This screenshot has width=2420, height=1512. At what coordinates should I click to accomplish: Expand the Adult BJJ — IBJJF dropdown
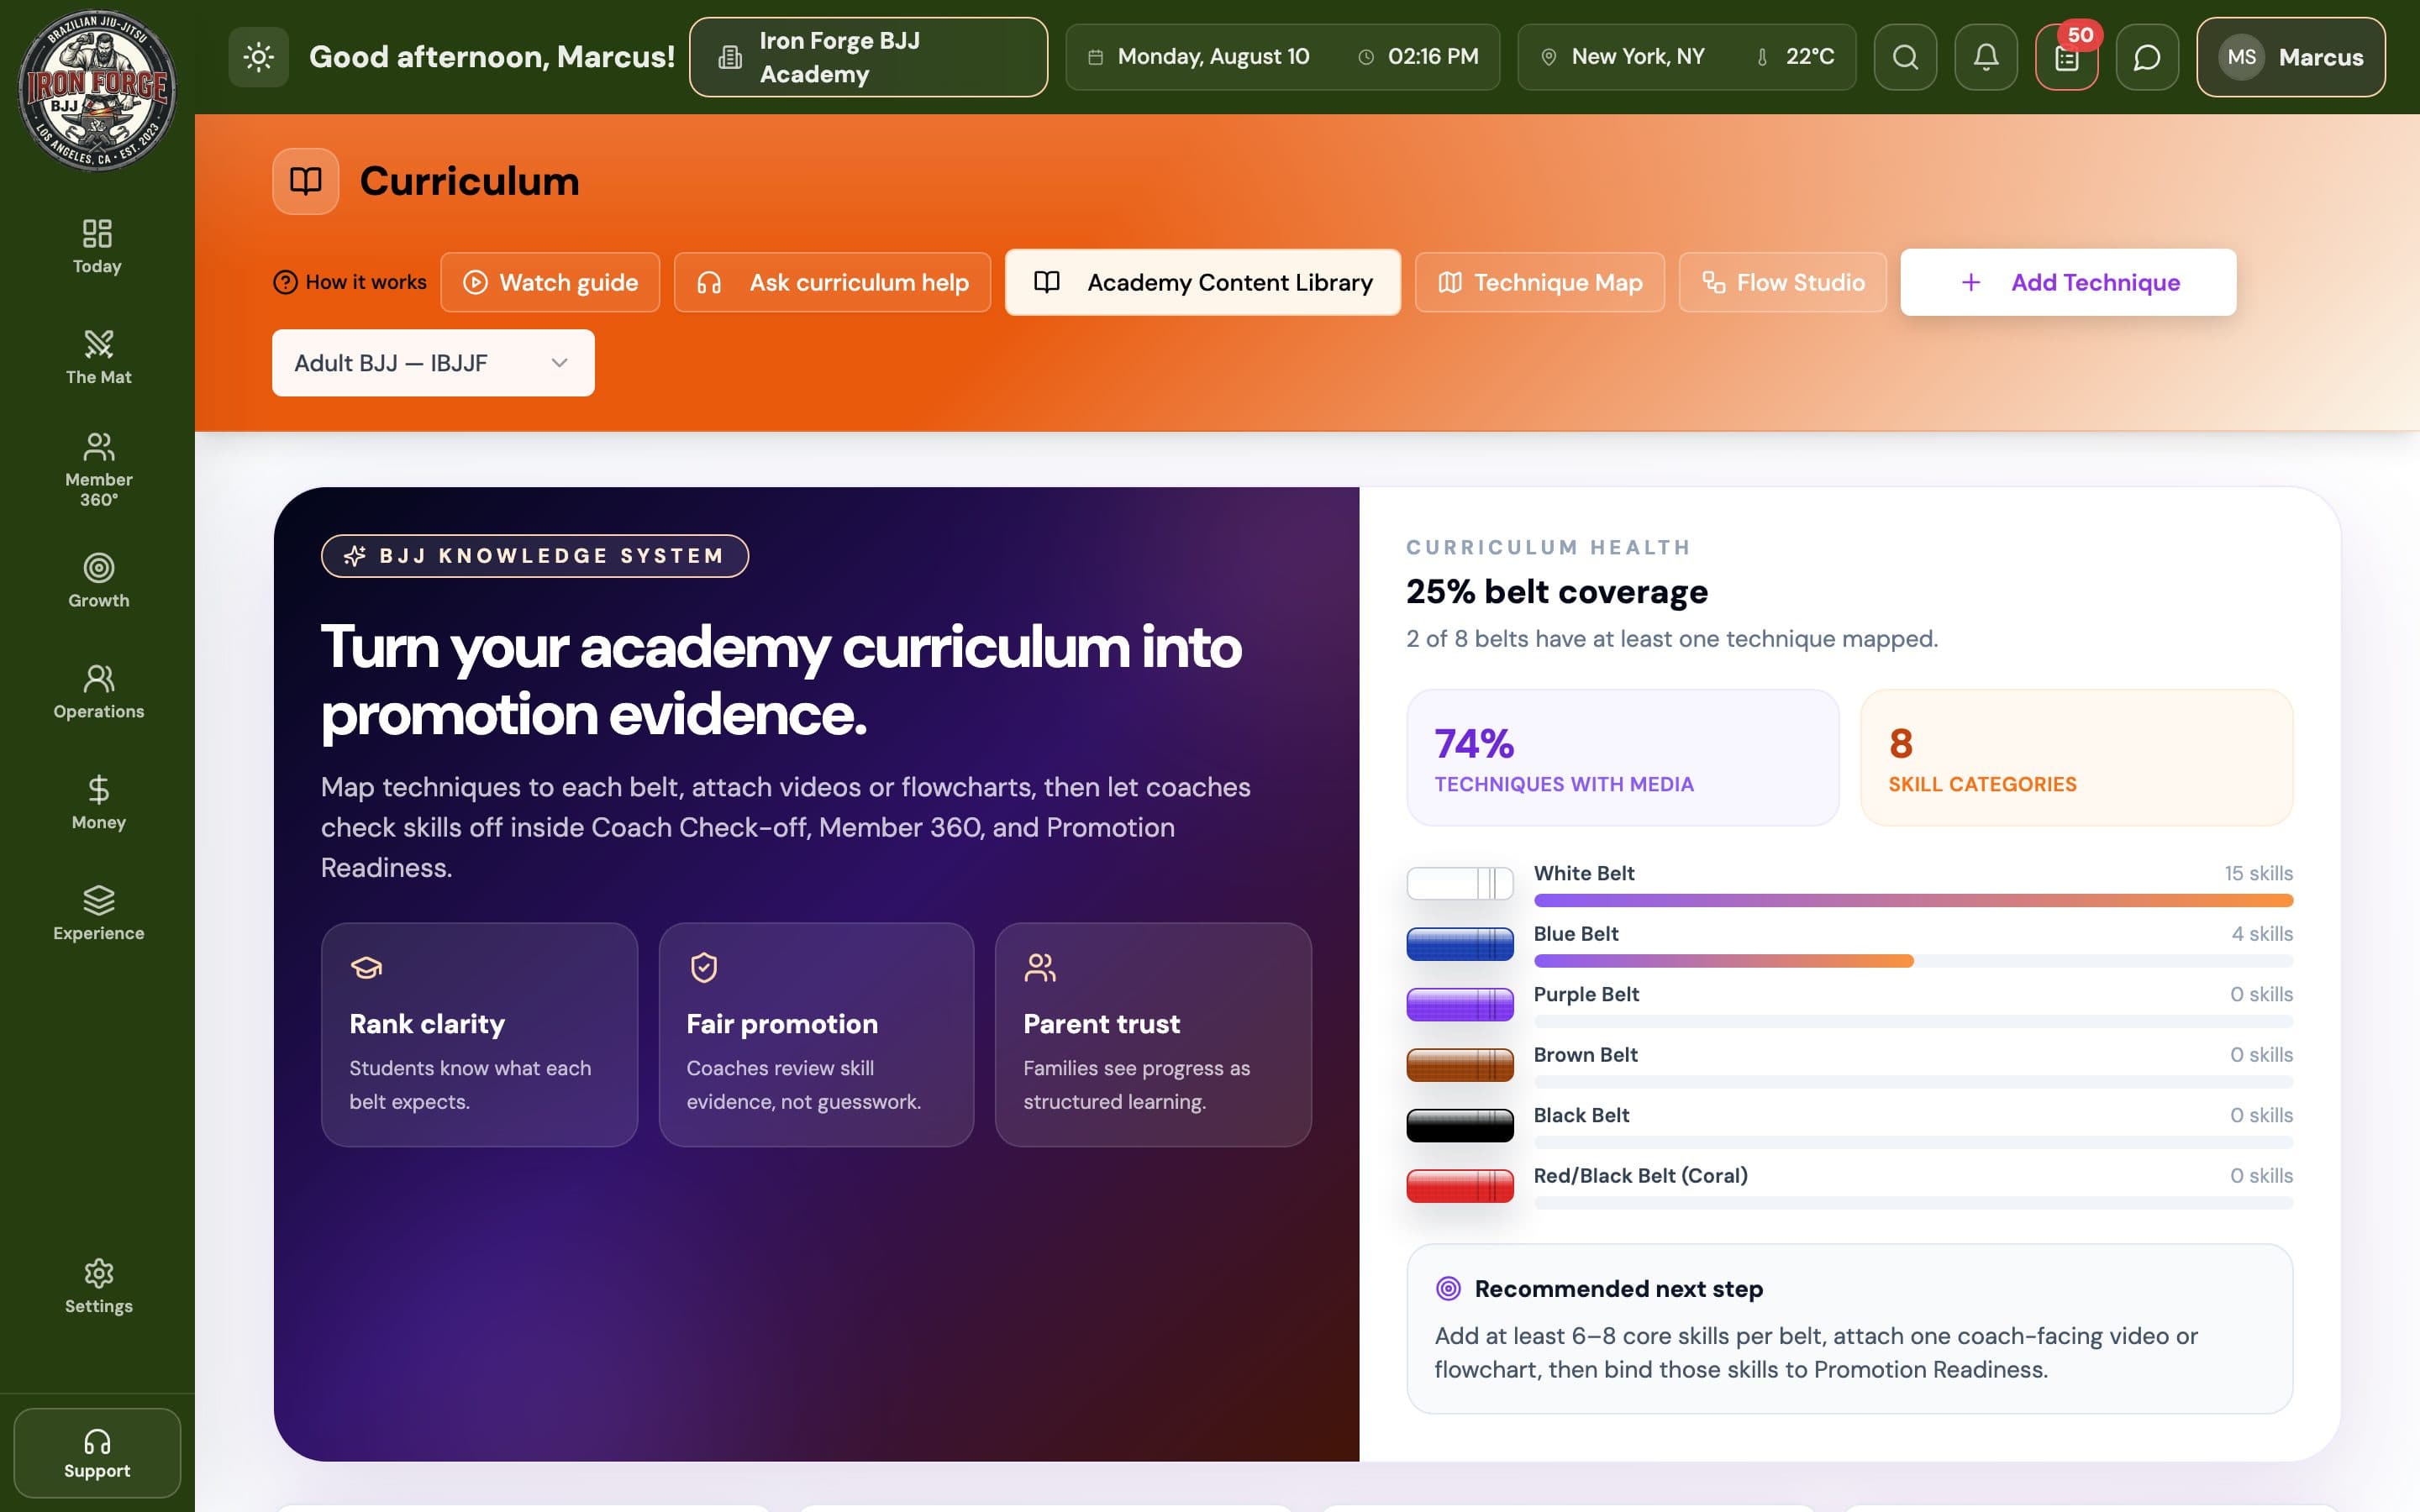tap(433, 363)
